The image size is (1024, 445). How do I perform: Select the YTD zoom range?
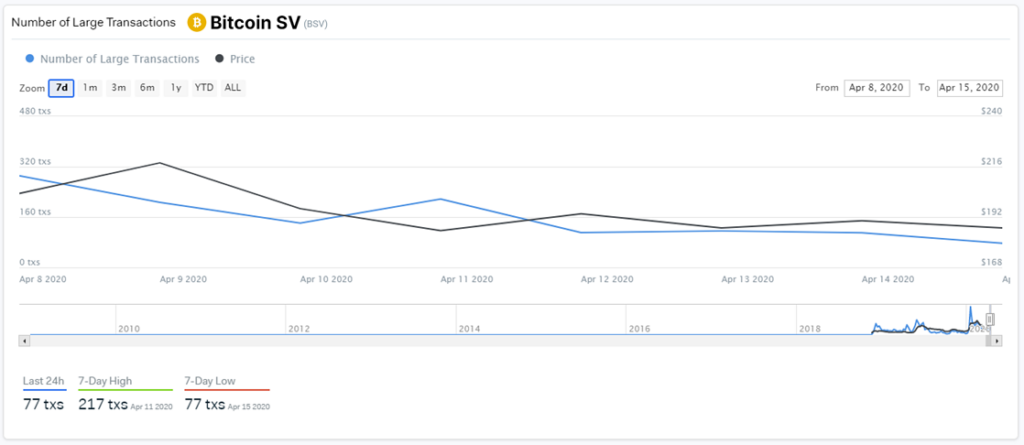(204, 88)
